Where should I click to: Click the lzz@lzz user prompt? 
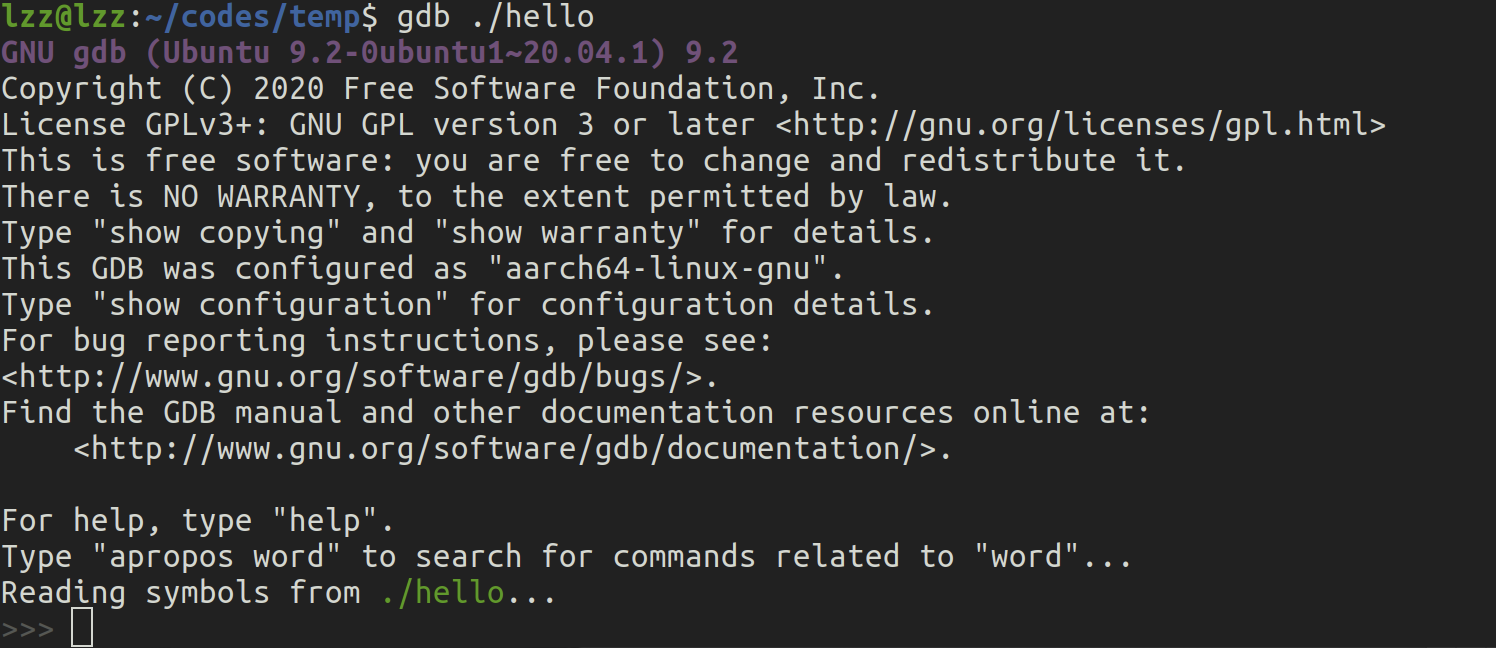(x=64, y=17)
